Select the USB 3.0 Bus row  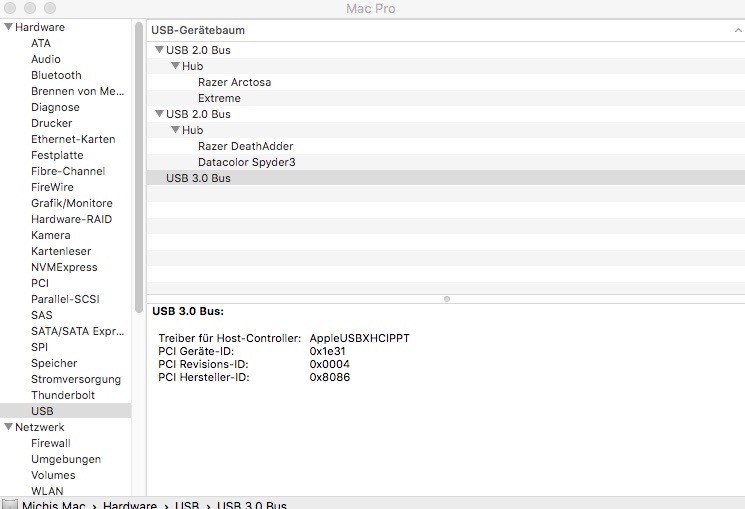point(446,178)
